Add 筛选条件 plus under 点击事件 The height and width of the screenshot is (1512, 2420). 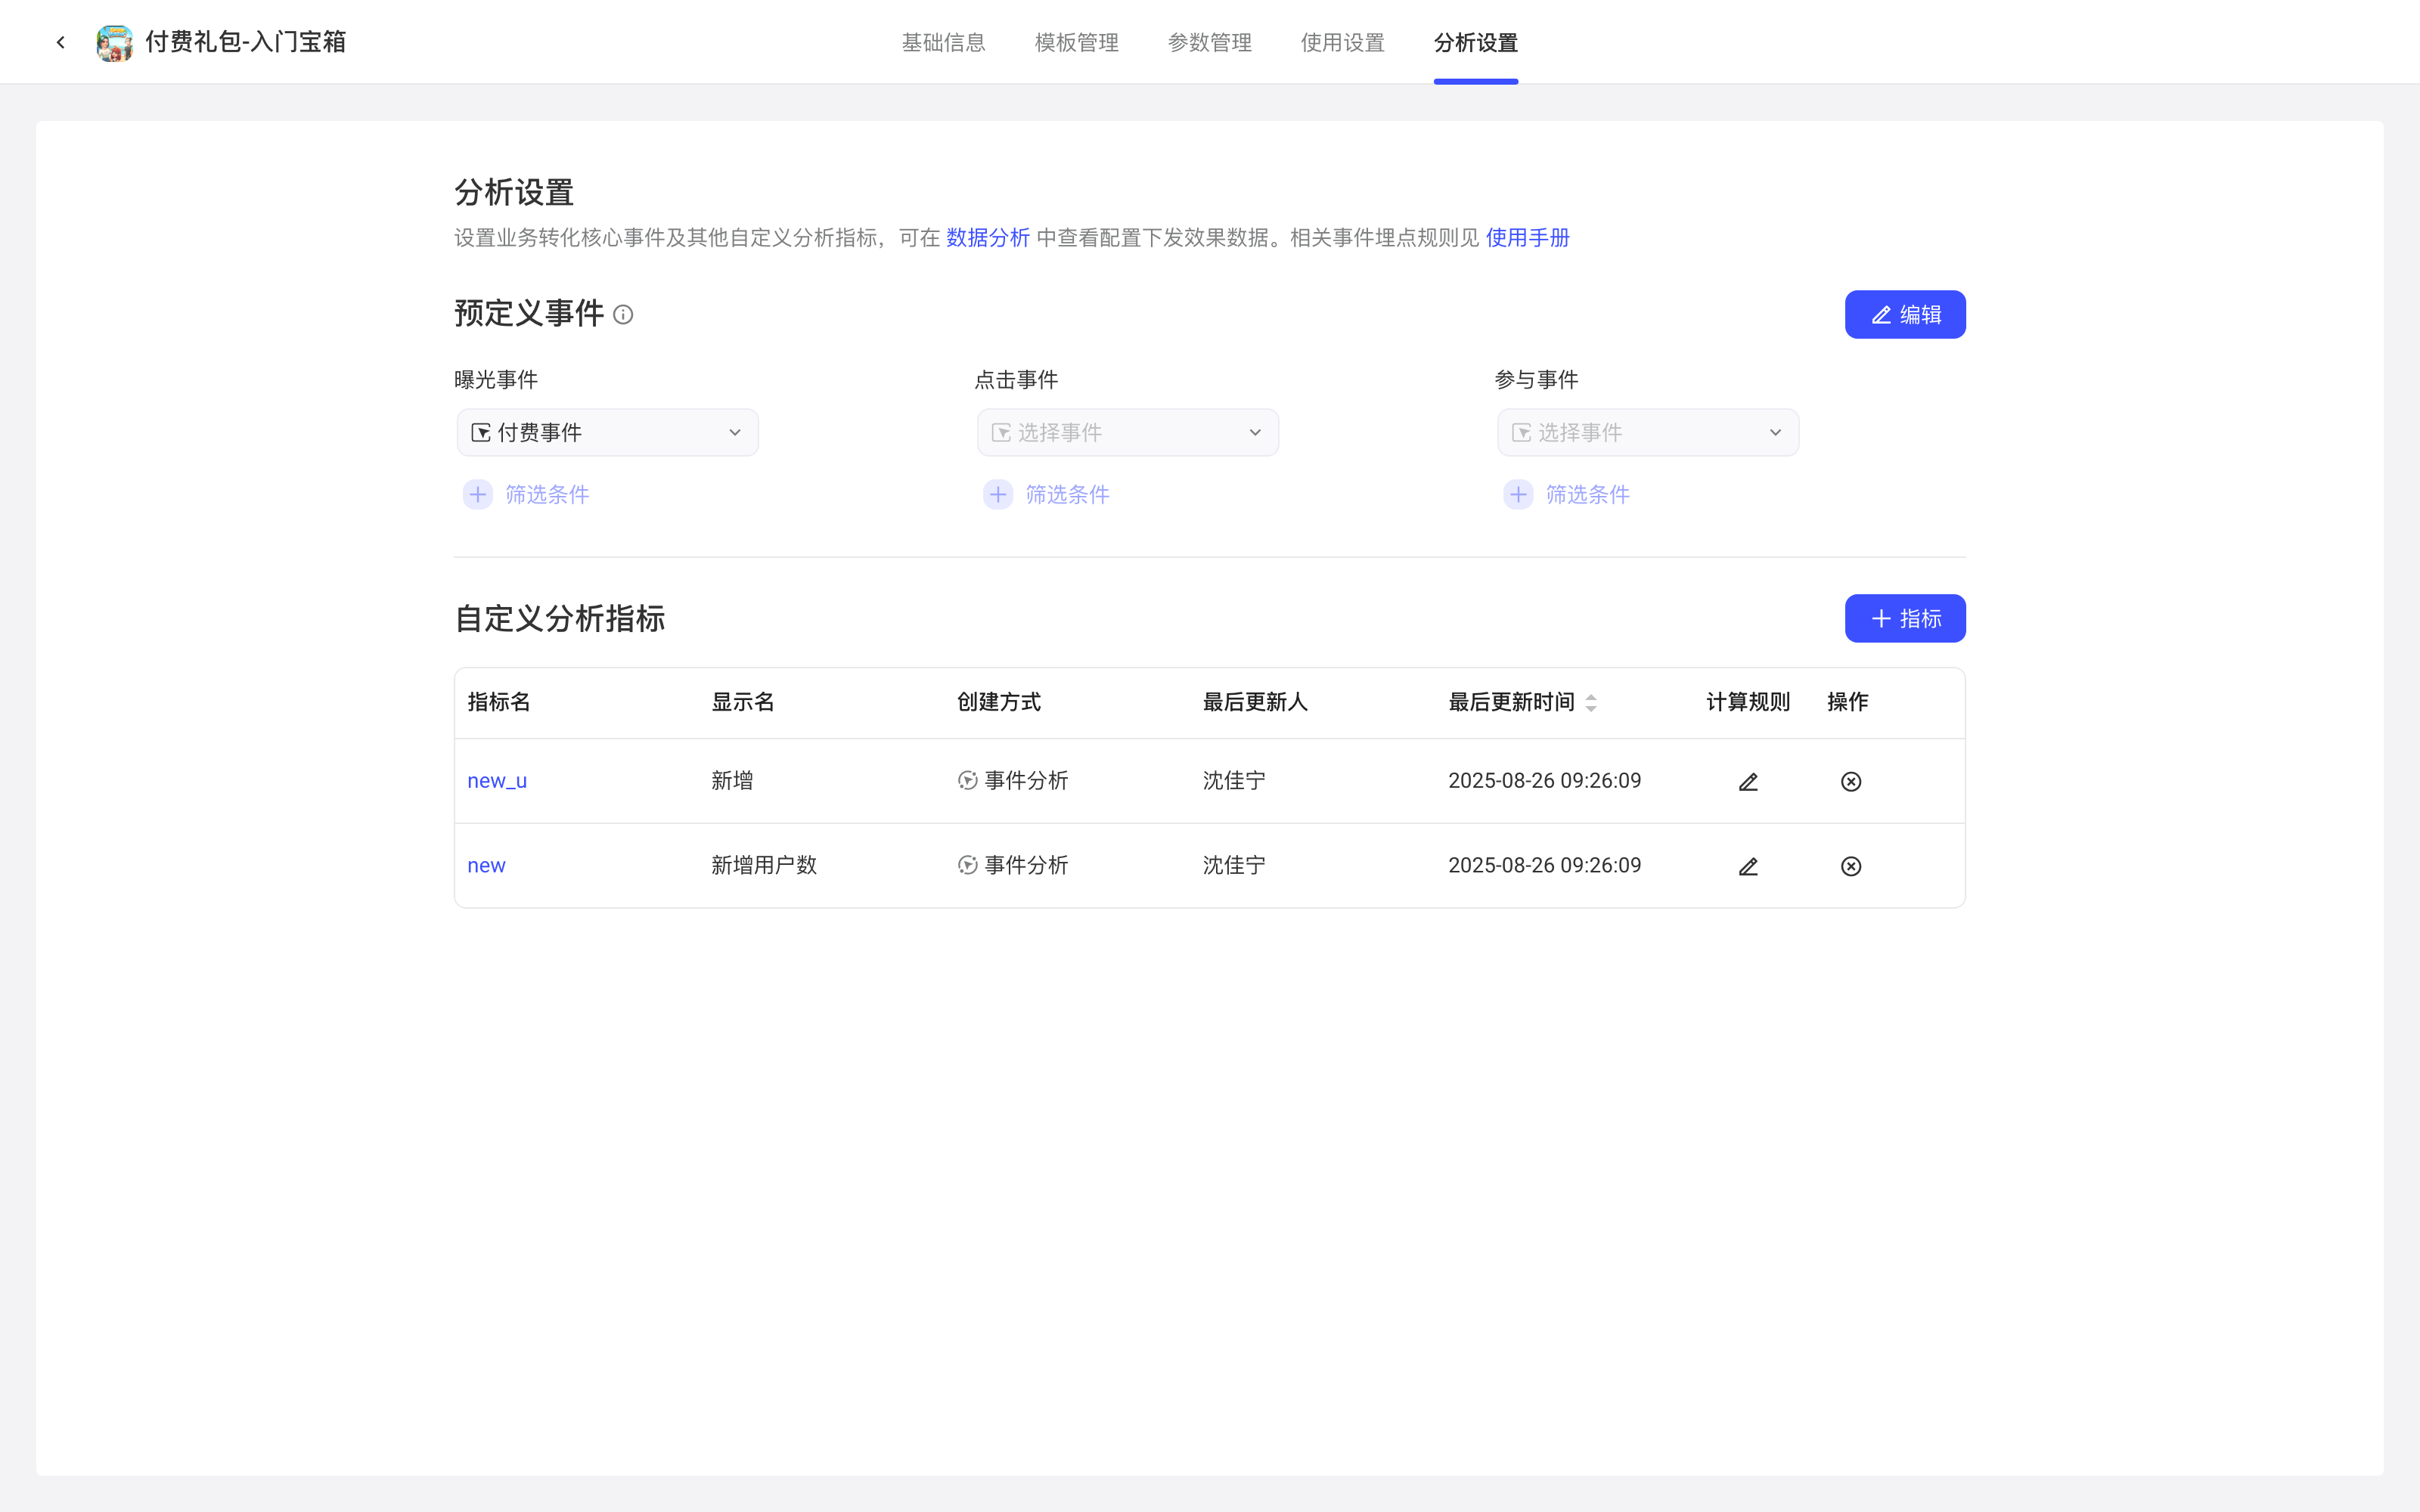(998, 494)
